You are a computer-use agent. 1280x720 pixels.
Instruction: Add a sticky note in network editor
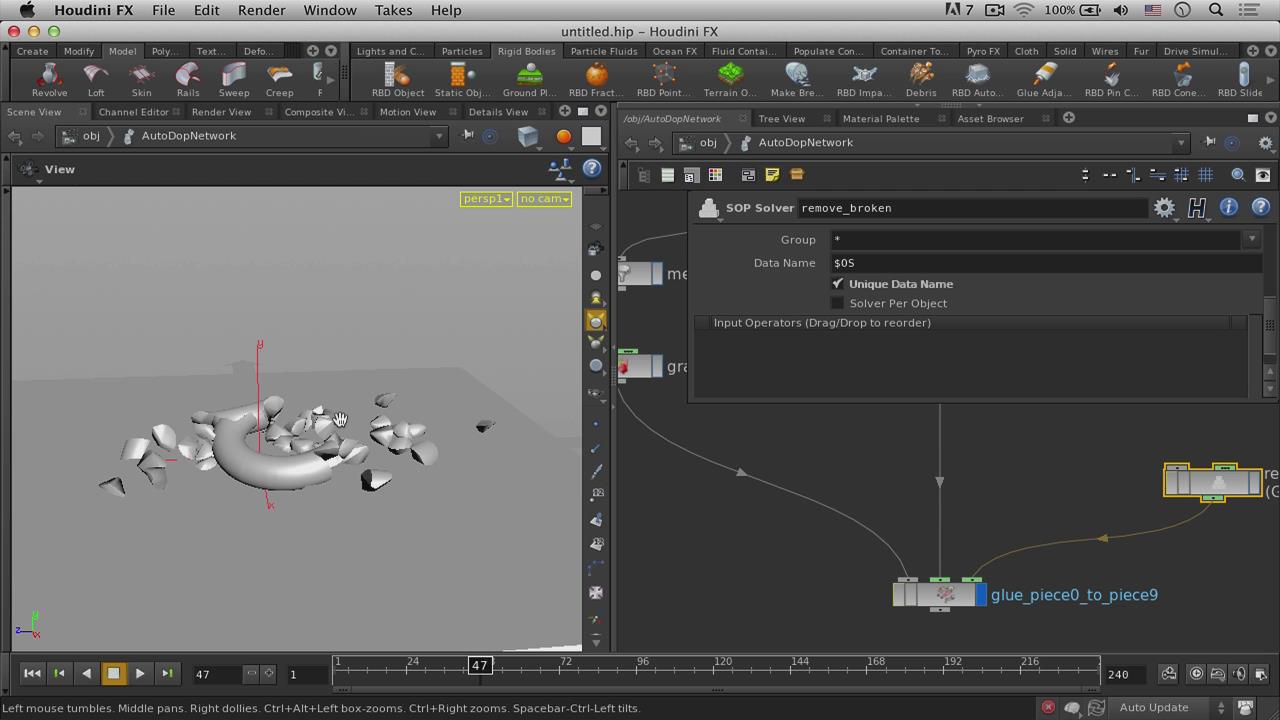point(772,175)
